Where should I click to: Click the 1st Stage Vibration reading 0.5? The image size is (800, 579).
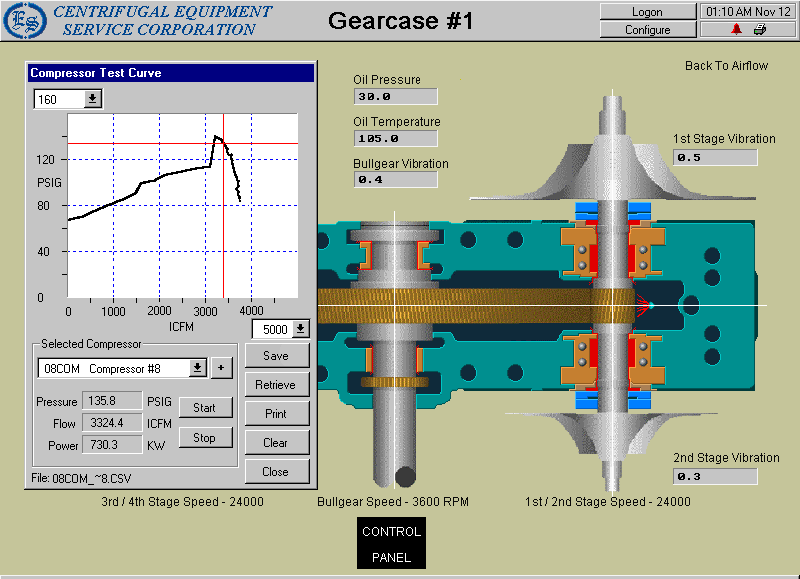715,158
